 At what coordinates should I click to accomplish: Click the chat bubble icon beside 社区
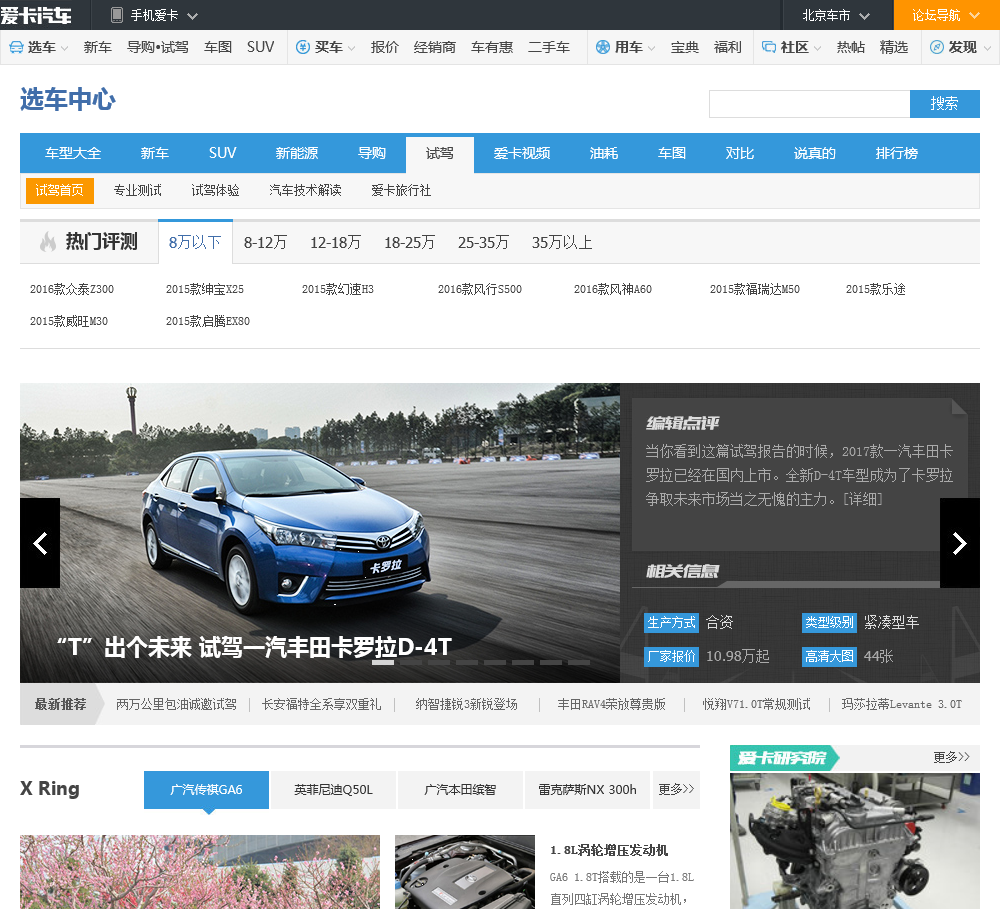tap(769, 47)
